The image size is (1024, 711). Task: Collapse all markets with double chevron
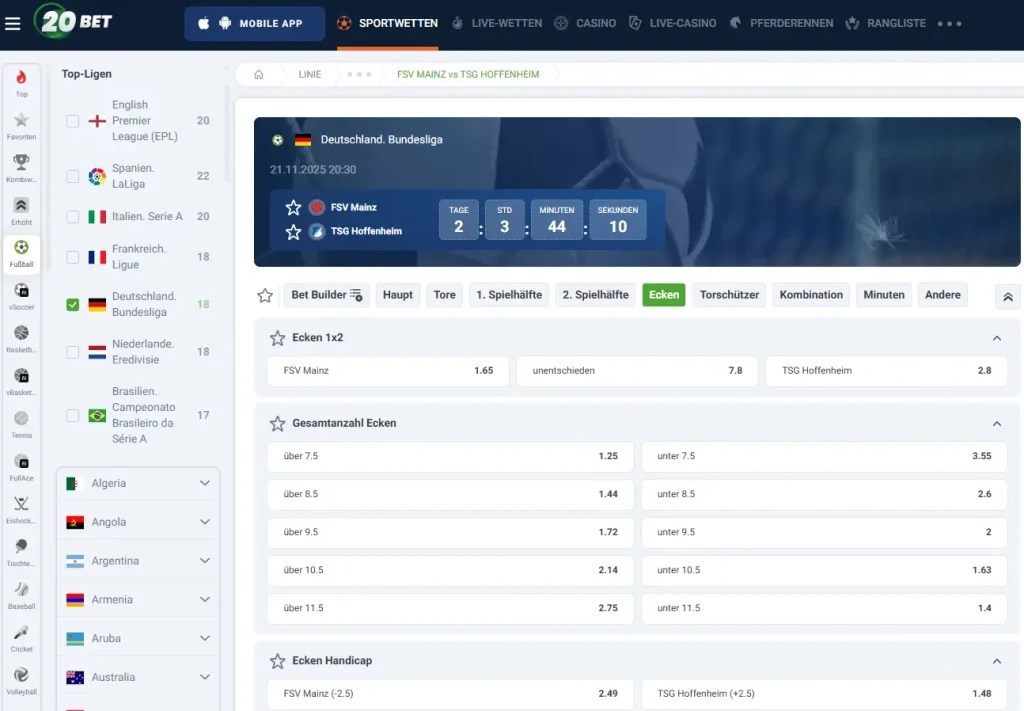1007,296
